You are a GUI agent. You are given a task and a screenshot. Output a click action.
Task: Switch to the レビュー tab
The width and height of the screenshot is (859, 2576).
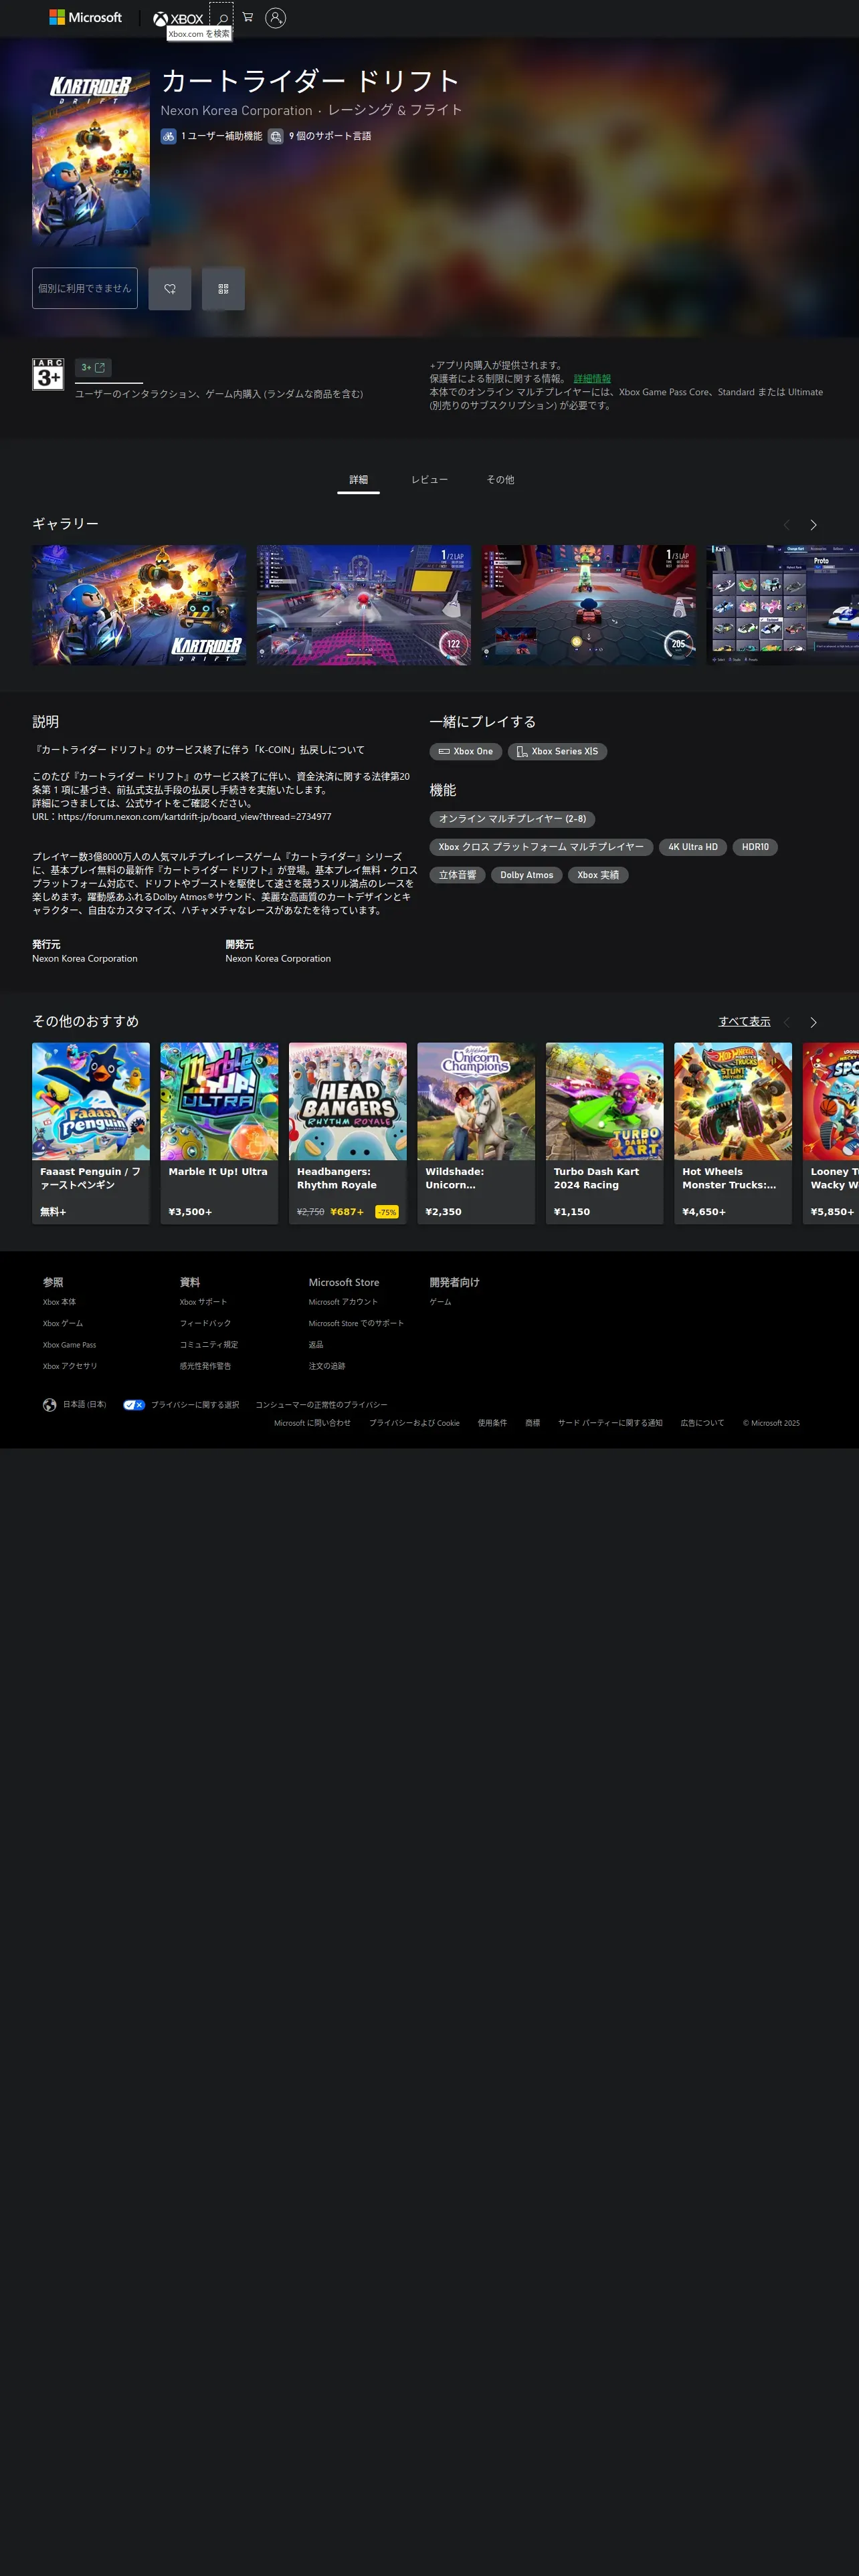(x=429, y=480)
